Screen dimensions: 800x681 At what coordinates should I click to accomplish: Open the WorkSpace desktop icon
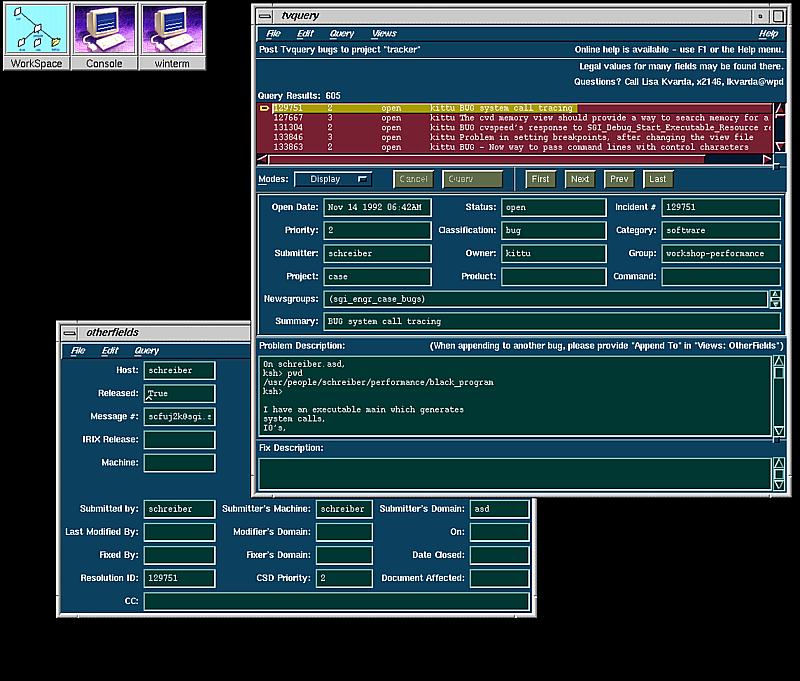click(36, 35)
